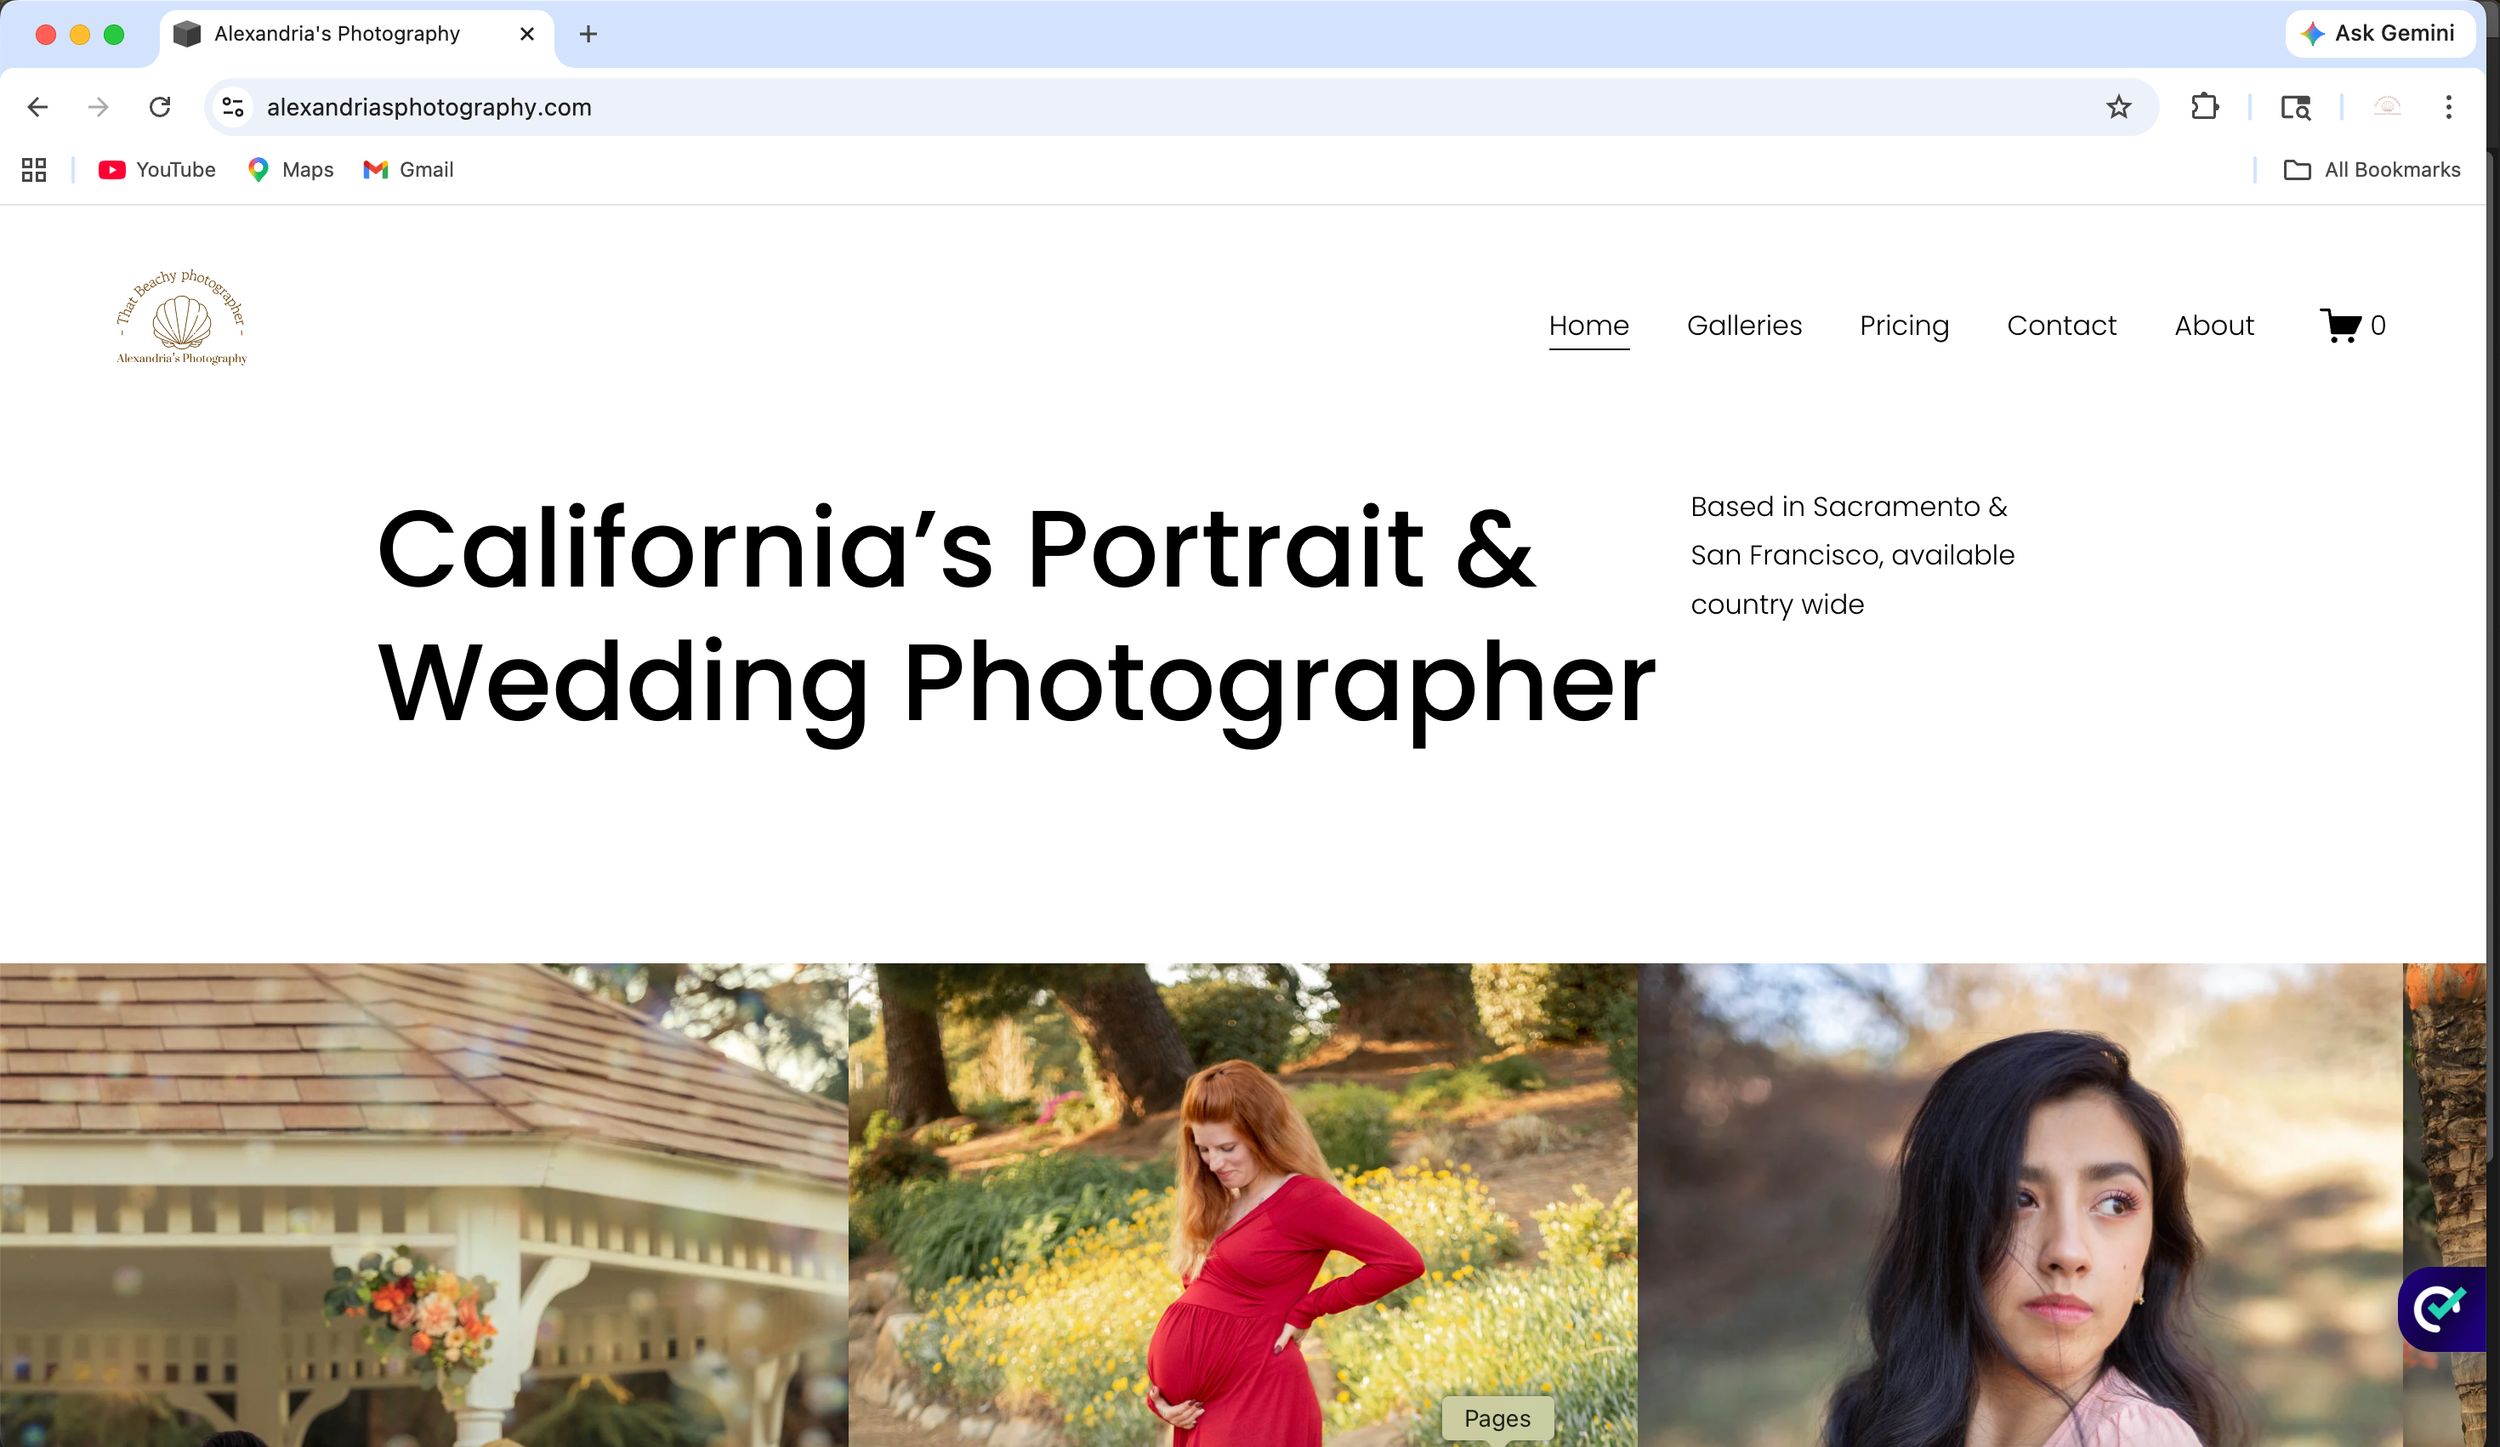Open the Apps grid in bookmarks bar
2500x1447 pixels.
[34, 170]
